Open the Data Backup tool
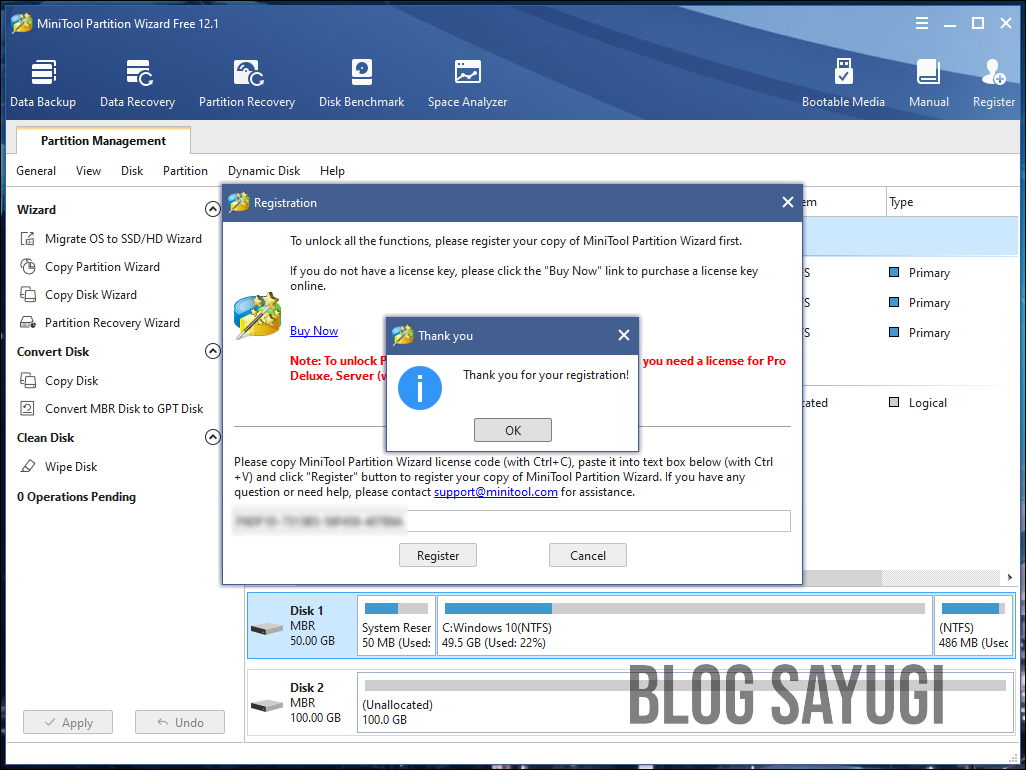The height and width of the screenshot is (770, 1026). pos(43,80)
